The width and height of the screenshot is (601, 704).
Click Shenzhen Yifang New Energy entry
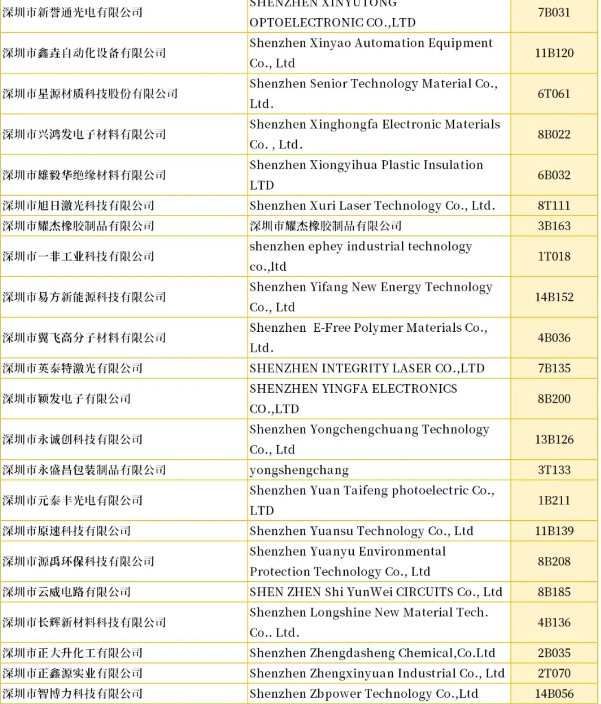click(x=371, y=297)
